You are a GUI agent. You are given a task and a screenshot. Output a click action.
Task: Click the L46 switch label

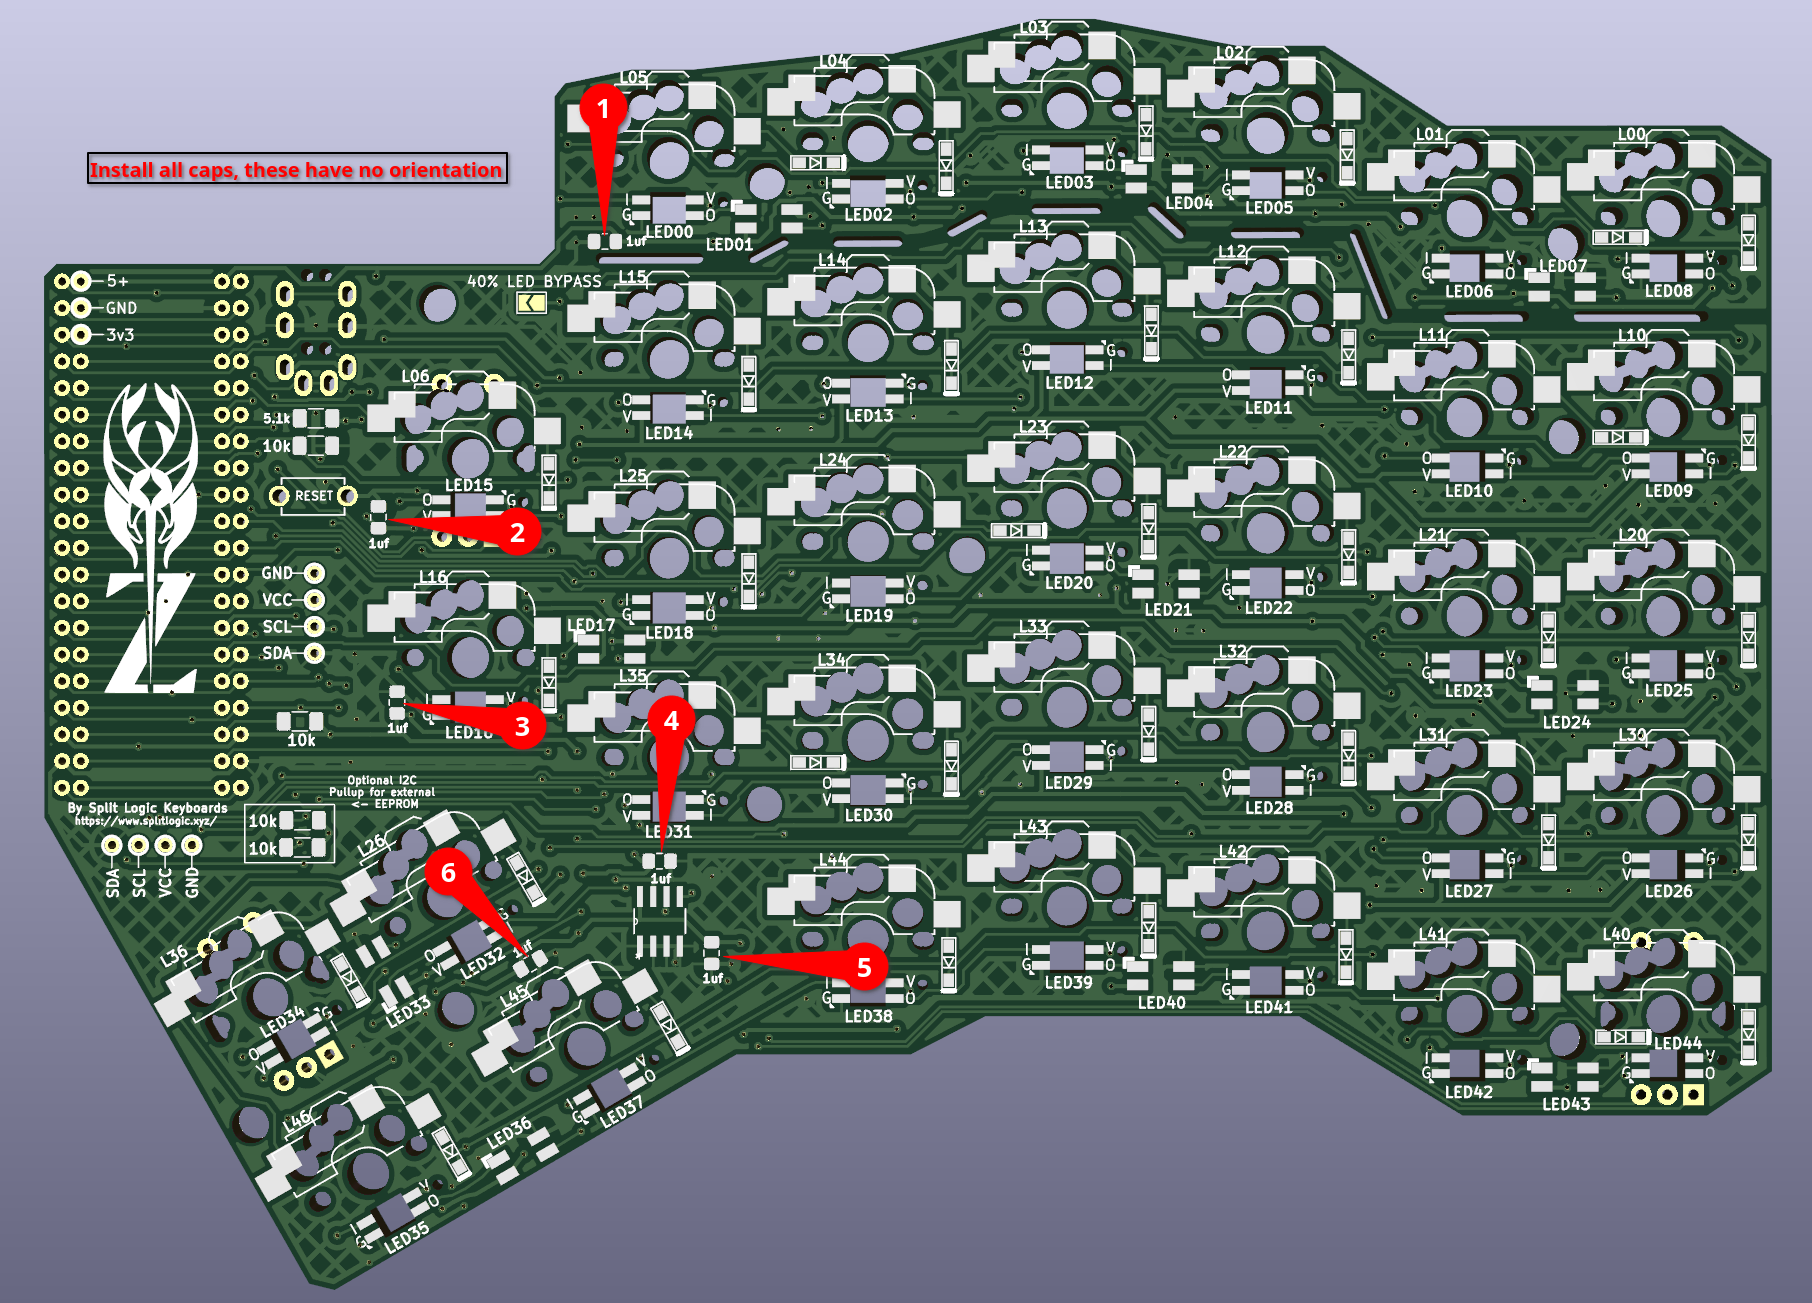[x=297, y=1121]
